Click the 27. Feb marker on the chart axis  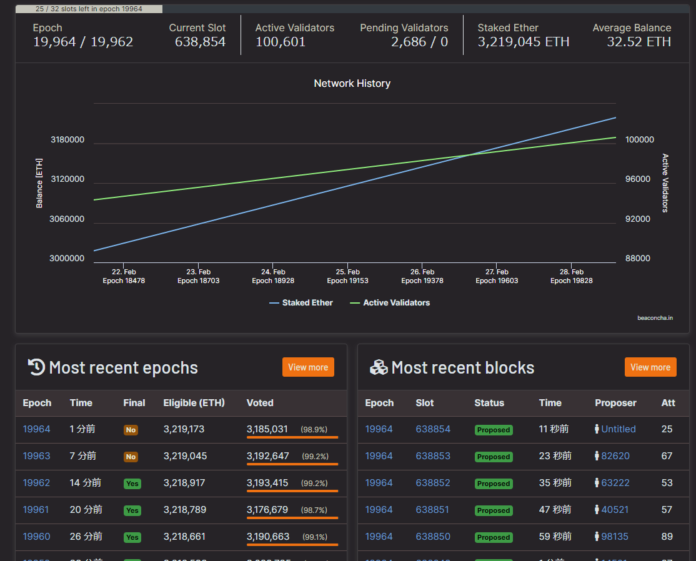point(496,271)
